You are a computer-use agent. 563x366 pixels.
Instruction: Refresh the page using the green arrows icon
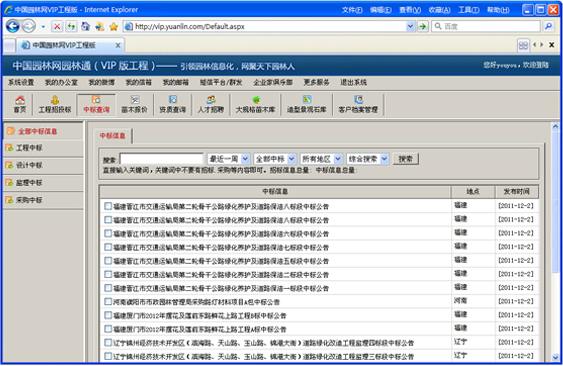coord(71,26)
